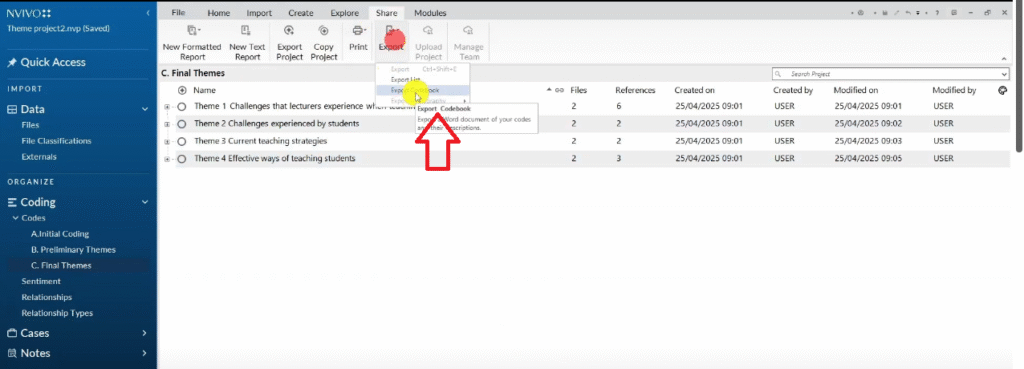Open the Search Project dropdown arrow
Screen dimensions: 1024x369
tap(1003, 74)
